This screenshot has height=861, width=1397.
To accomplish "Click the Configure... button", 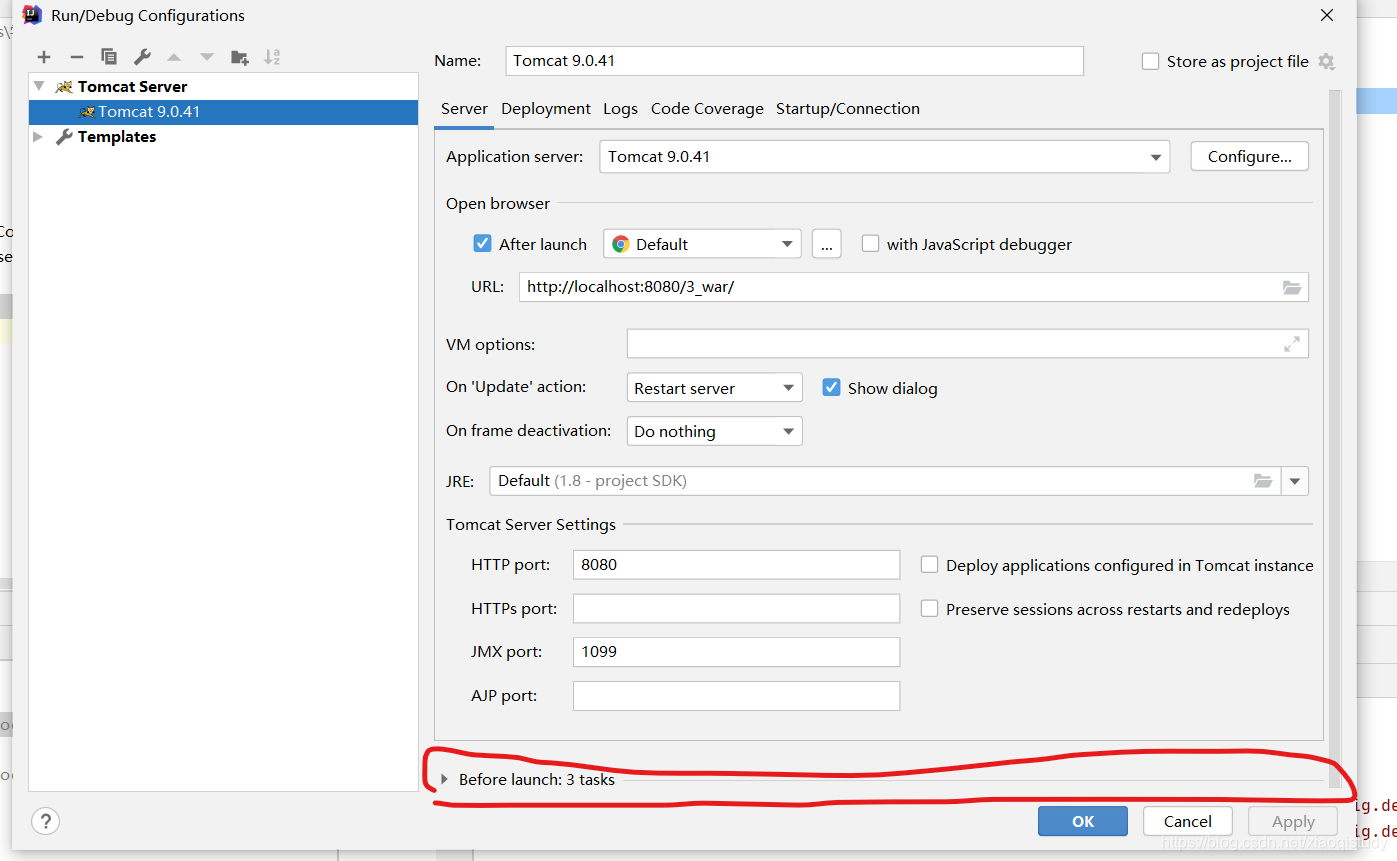I will click(x=1249, y=157).
